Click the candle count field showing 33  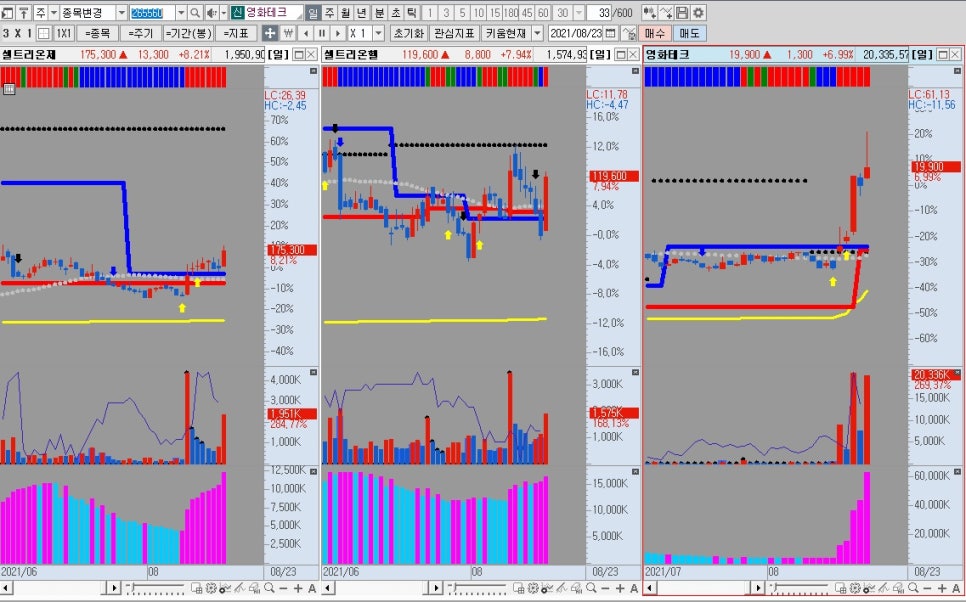click(x=599, y=12)
